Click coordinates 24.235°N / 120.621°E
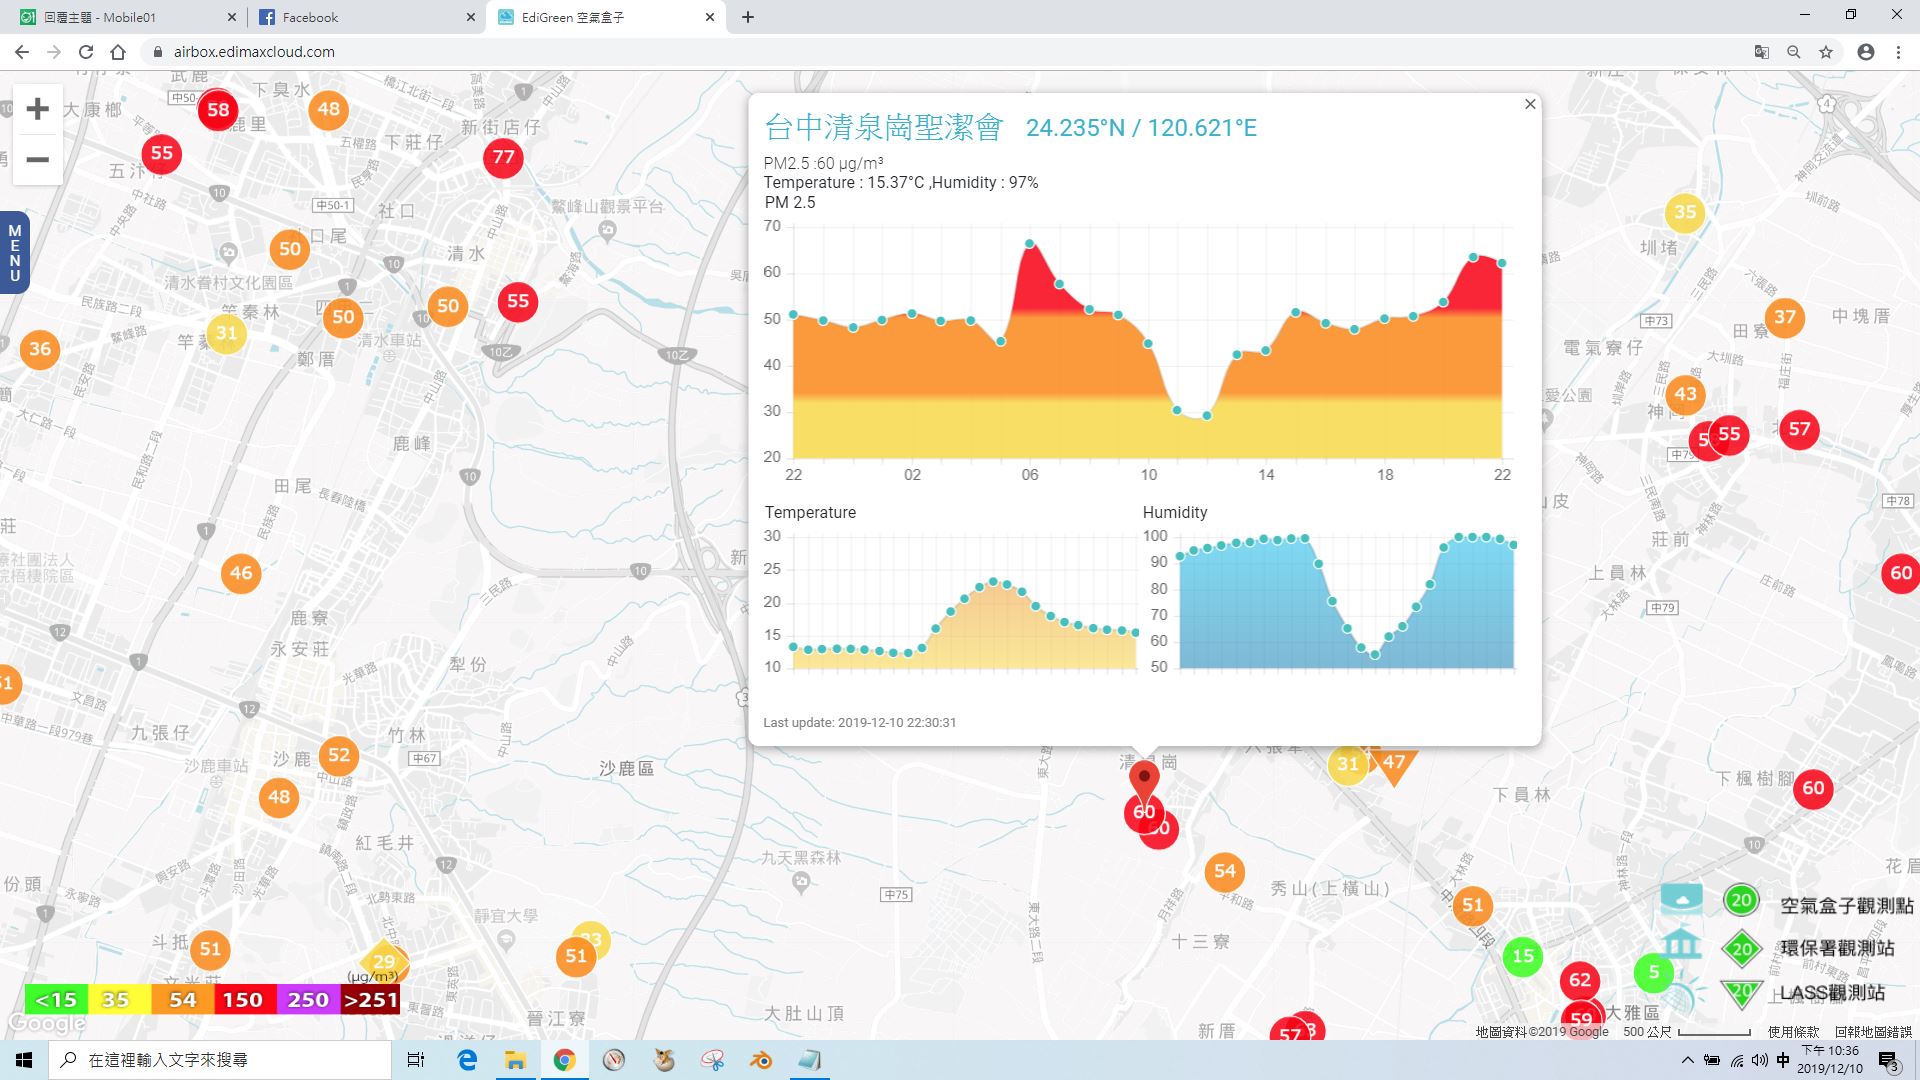This screenshot has height=1080, width=1920. (1141, 128)
